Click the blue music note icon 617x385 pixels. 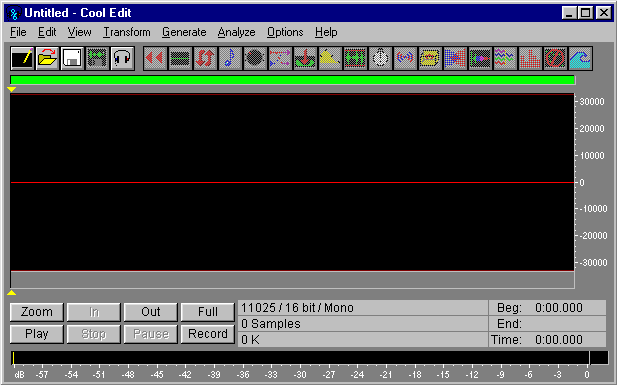pyautogui.click(x=230, y=59)
